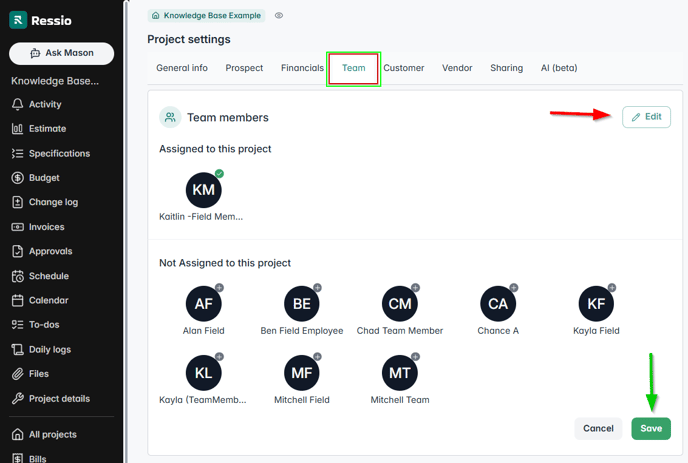Image resolution: width=688 pixels, height=463 pixels.
Task: Open the Sharing tab
Action: coord(506,68)
